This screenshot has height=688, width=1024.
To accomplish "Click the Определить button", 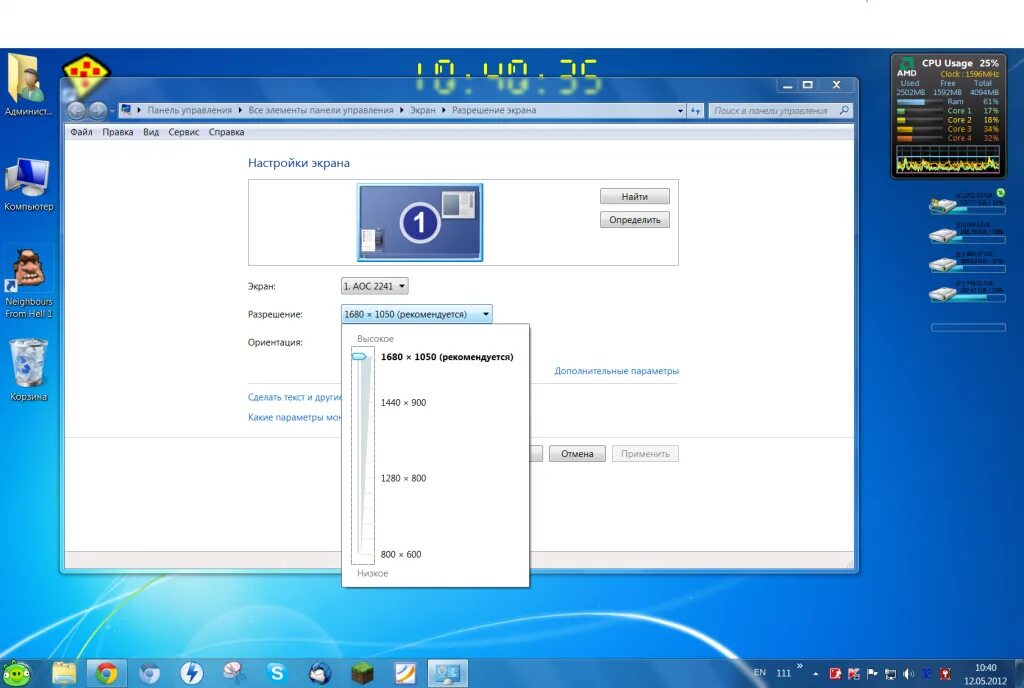I will coord(635,220).
